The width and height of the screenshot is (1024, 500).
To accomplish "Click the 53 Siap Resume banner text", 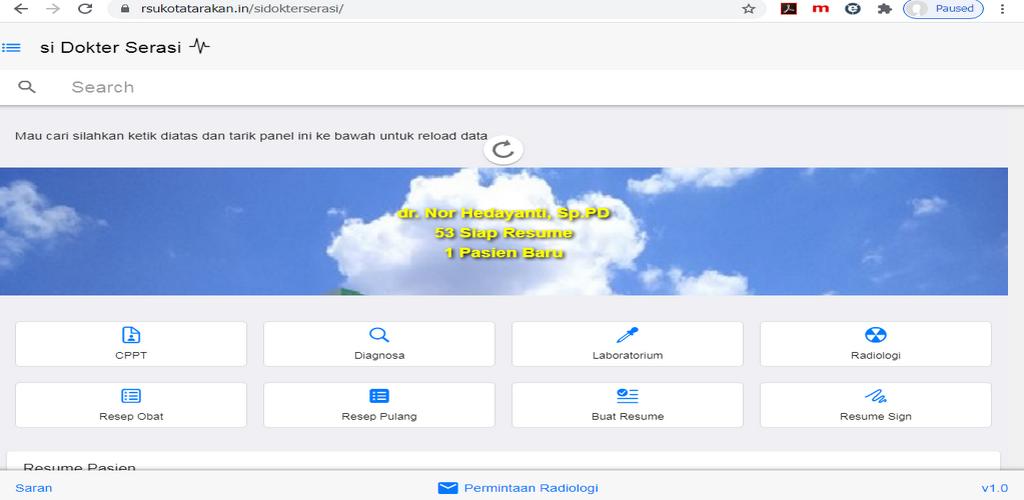I will (504, 233).
